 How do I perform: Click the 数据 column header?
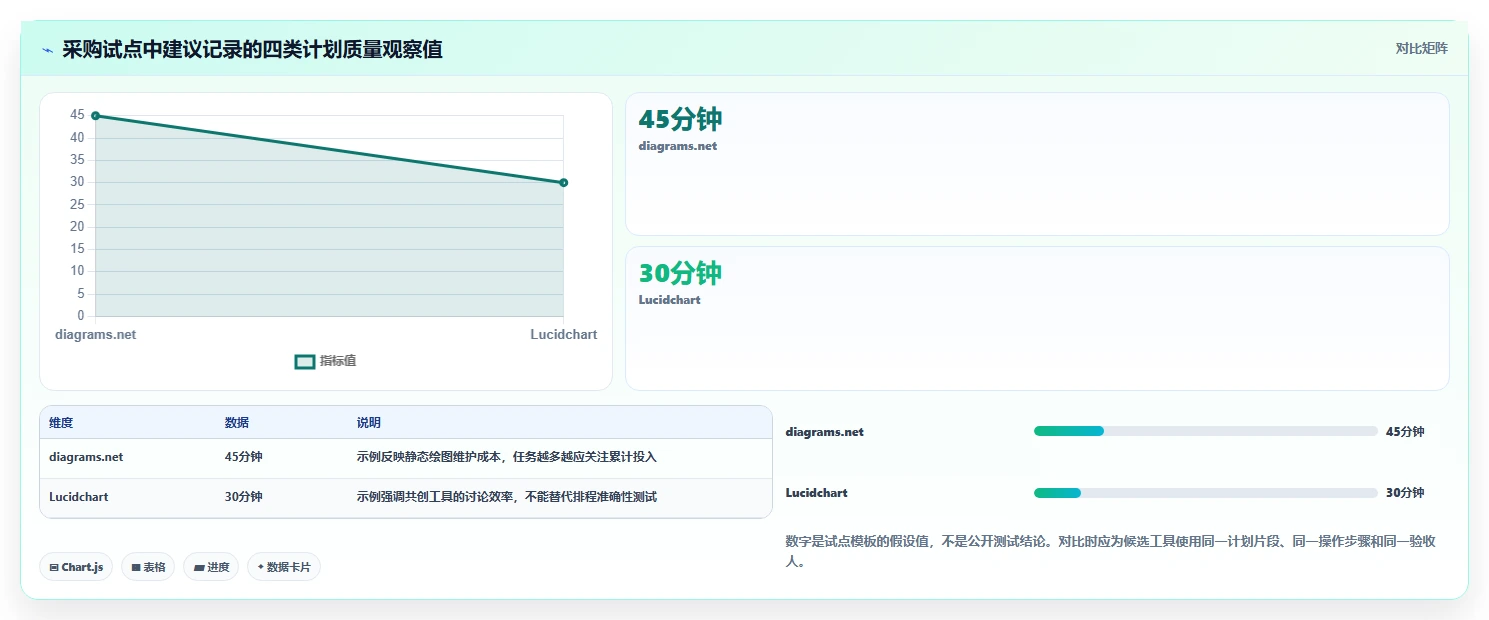click(x=237, y=423)
